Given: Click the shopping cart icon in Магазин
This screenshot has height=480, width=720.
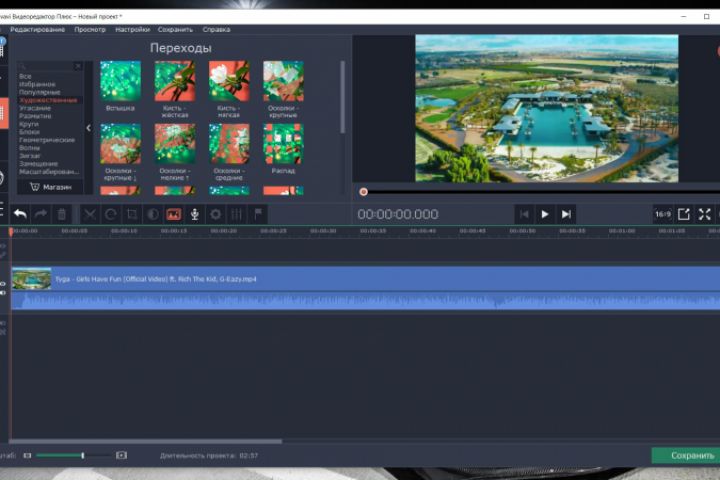Looking at the screenshot, I should click(34, 187).
